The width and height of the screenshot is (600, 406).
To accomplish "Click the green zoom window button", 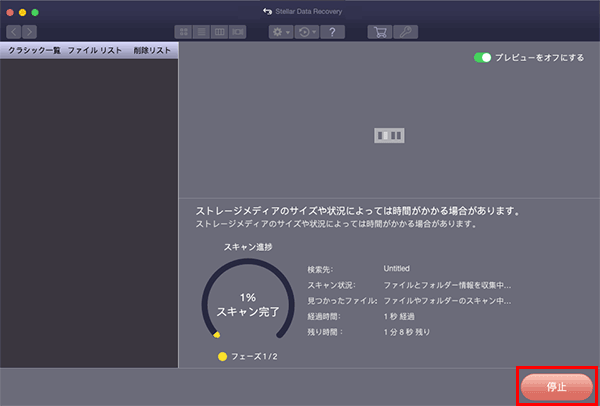I will coord(35,12).
